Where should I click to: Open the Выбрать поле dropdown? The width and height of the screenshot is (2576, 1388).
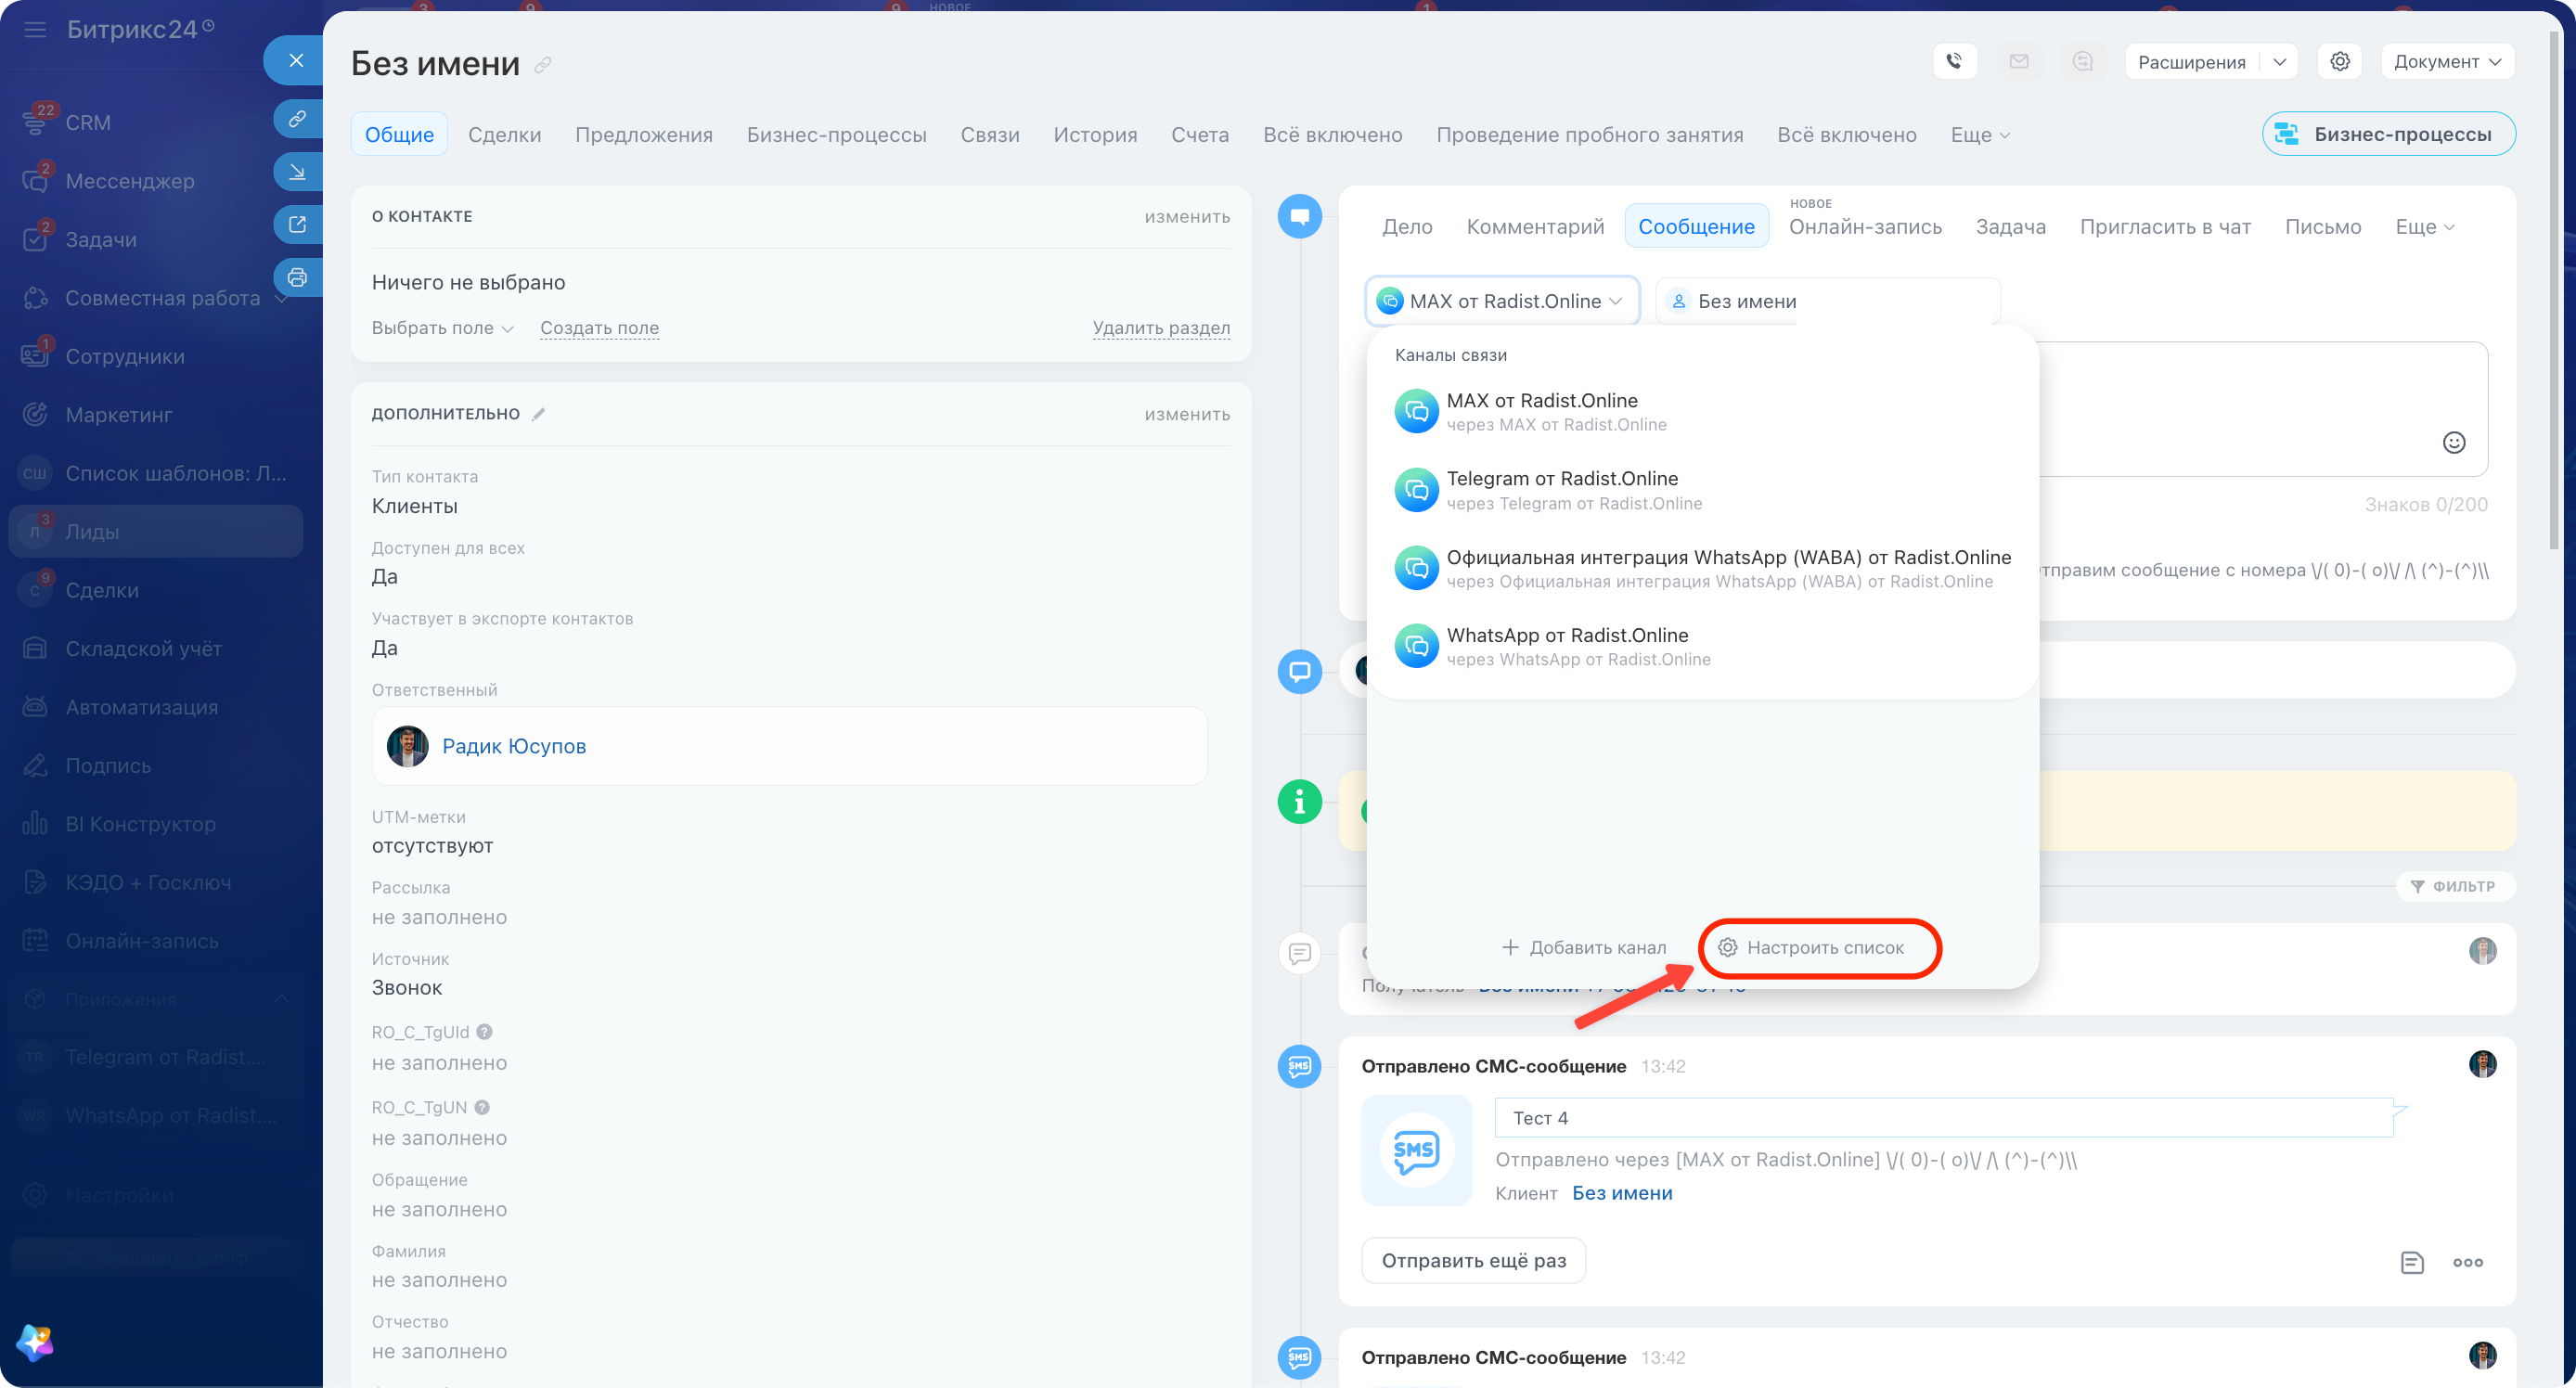tap(442, 328)
